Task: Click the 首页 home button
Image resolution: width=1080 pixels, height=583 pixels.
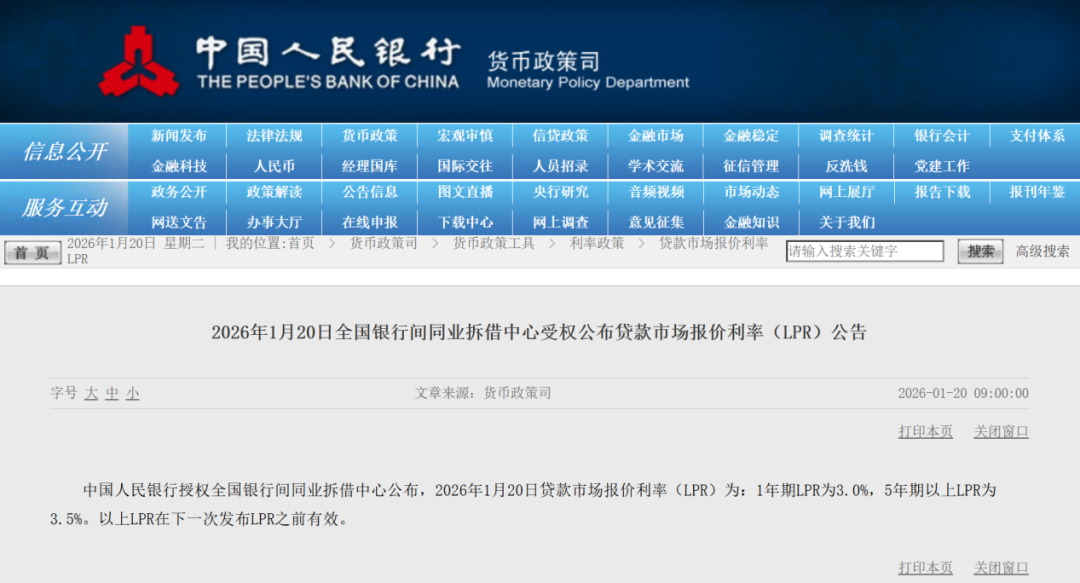Action: 32,253
